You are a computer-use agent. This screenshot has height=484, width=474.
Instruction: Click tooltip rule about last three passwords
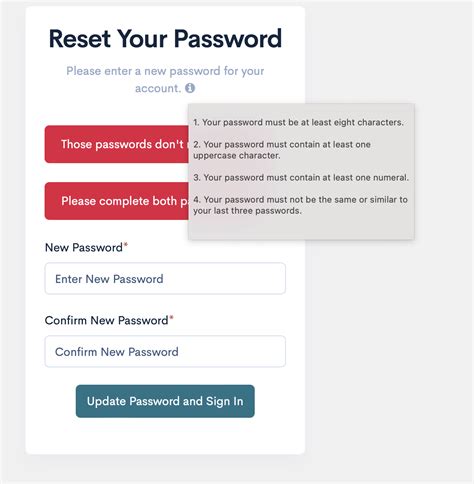300,205
